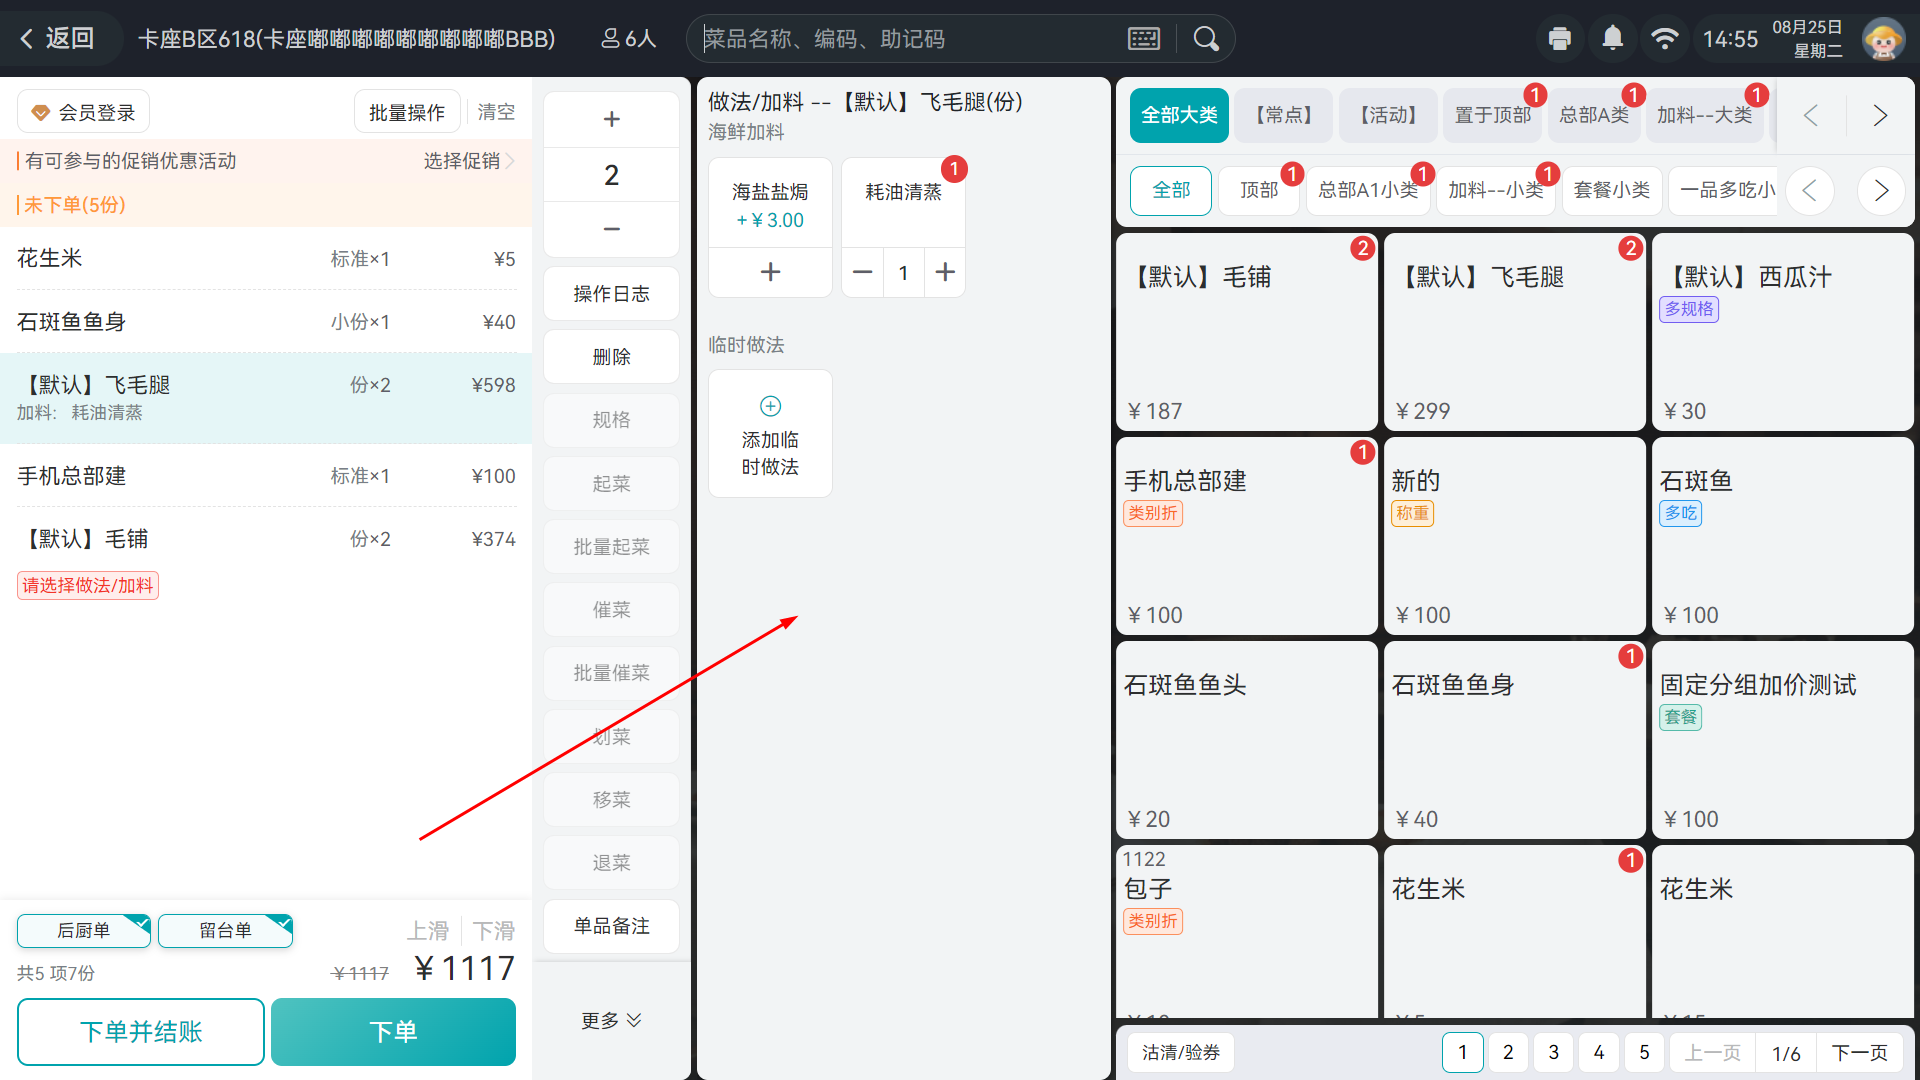Expand the 更多 actions menu
This screenshot has height=1080, width=1920.
pyautogui.click(x=611, y=1020)
